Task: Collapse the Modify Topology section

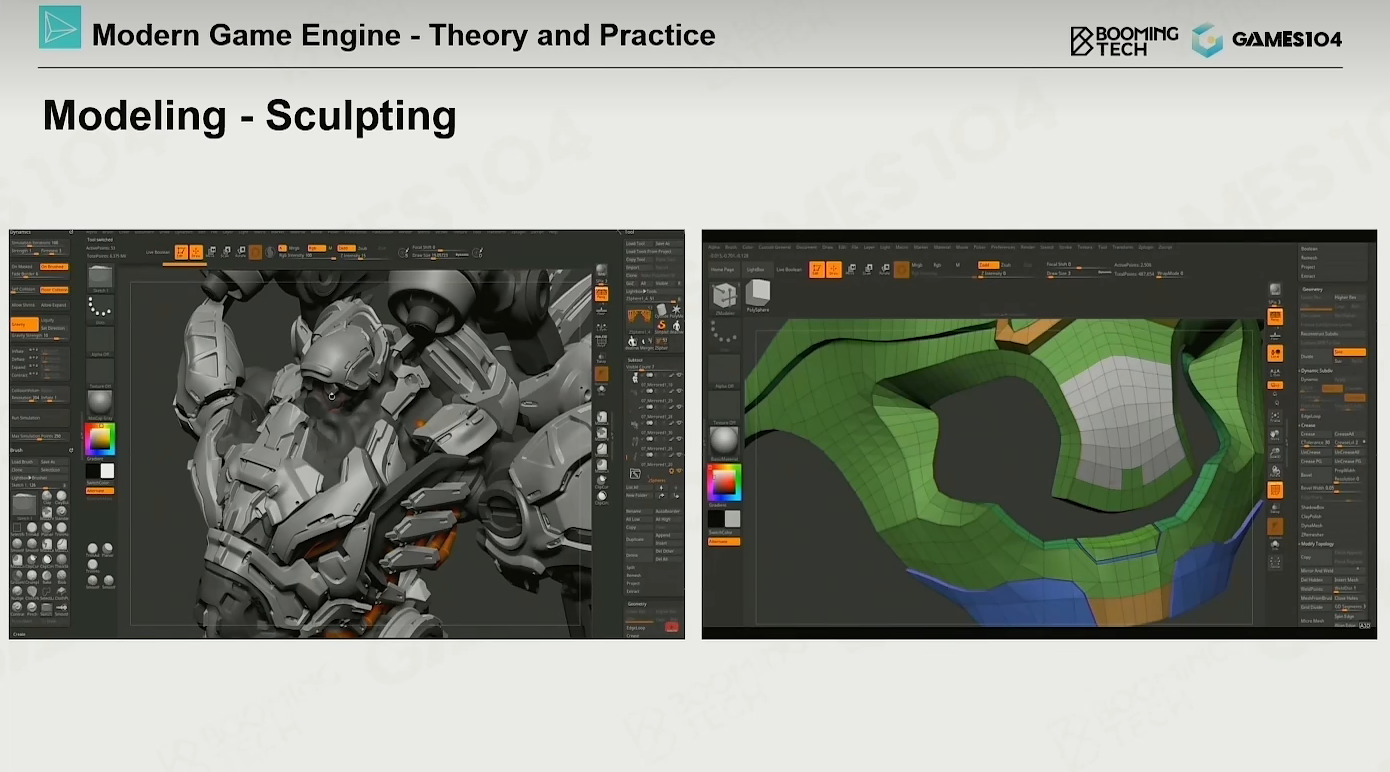Action: click(1317, 544)
